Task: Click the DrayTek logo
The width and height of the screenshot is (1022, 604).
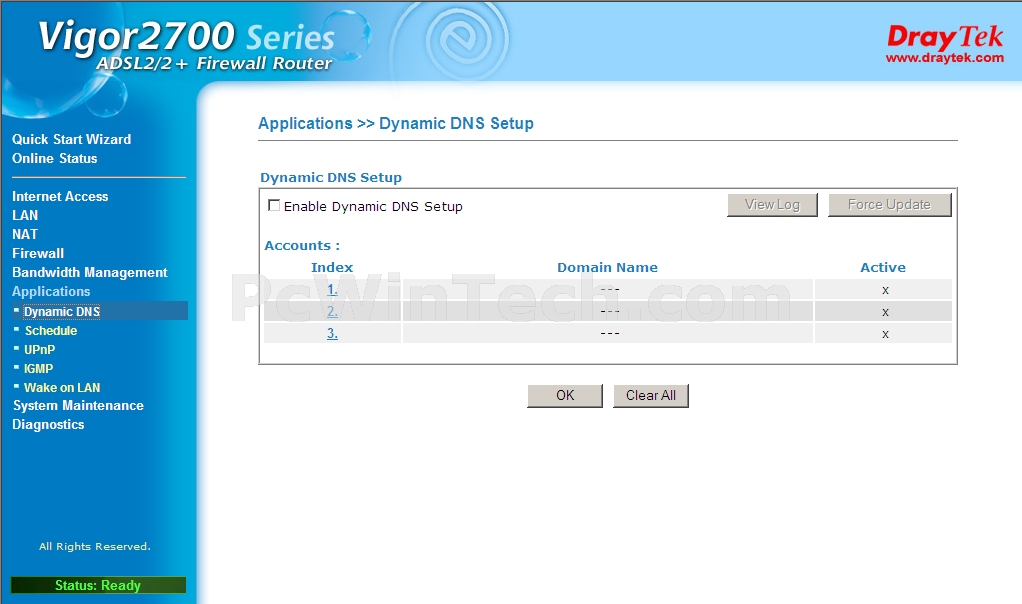Action: pyautogui.click(x=945, y=36)
